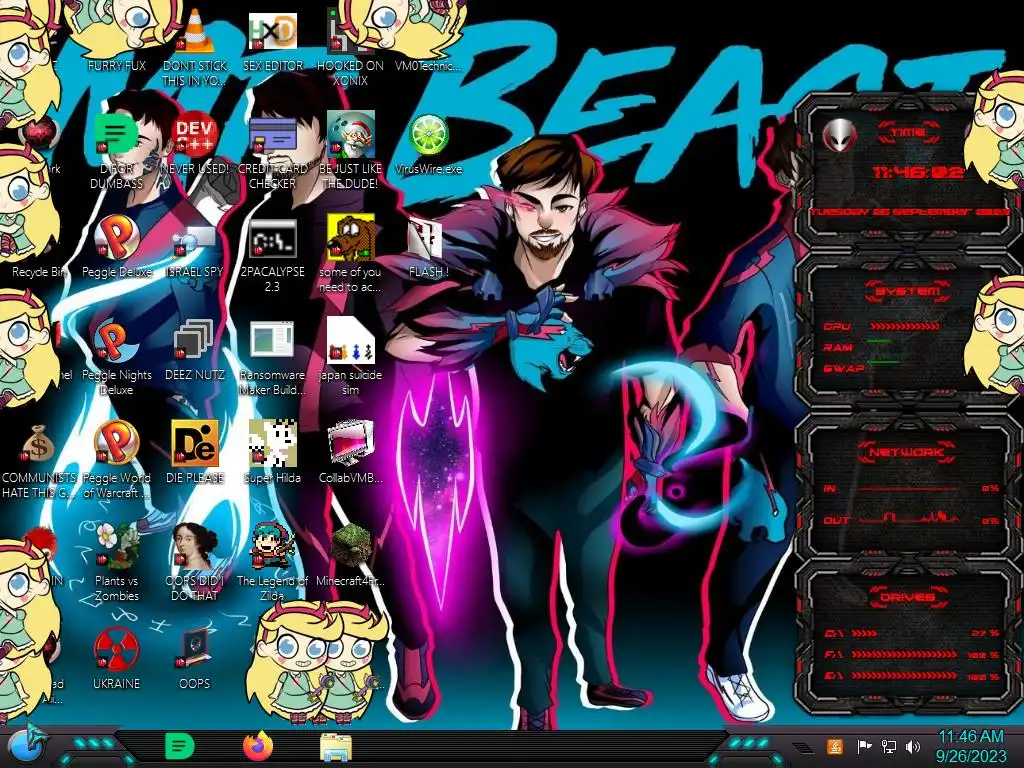Click the SWAP label in System widget
This screenshot has height=768, width=1024.
tap(843, 368)
